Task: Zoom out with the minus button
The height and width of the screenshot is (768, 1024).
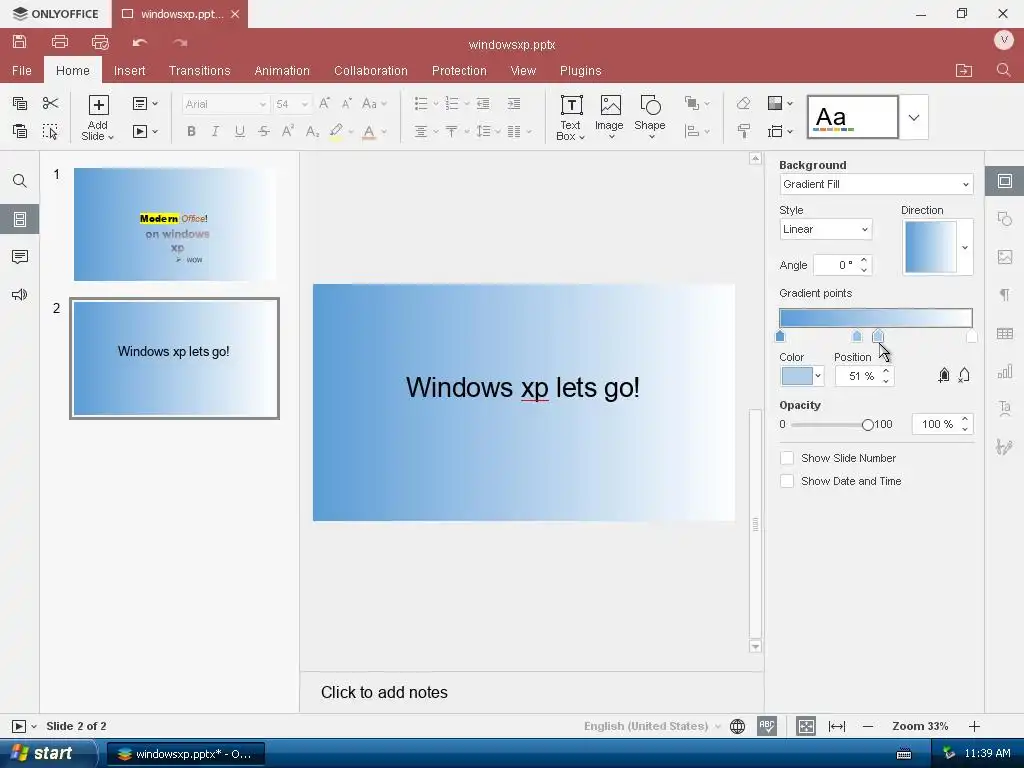Action: pos(867,726)
